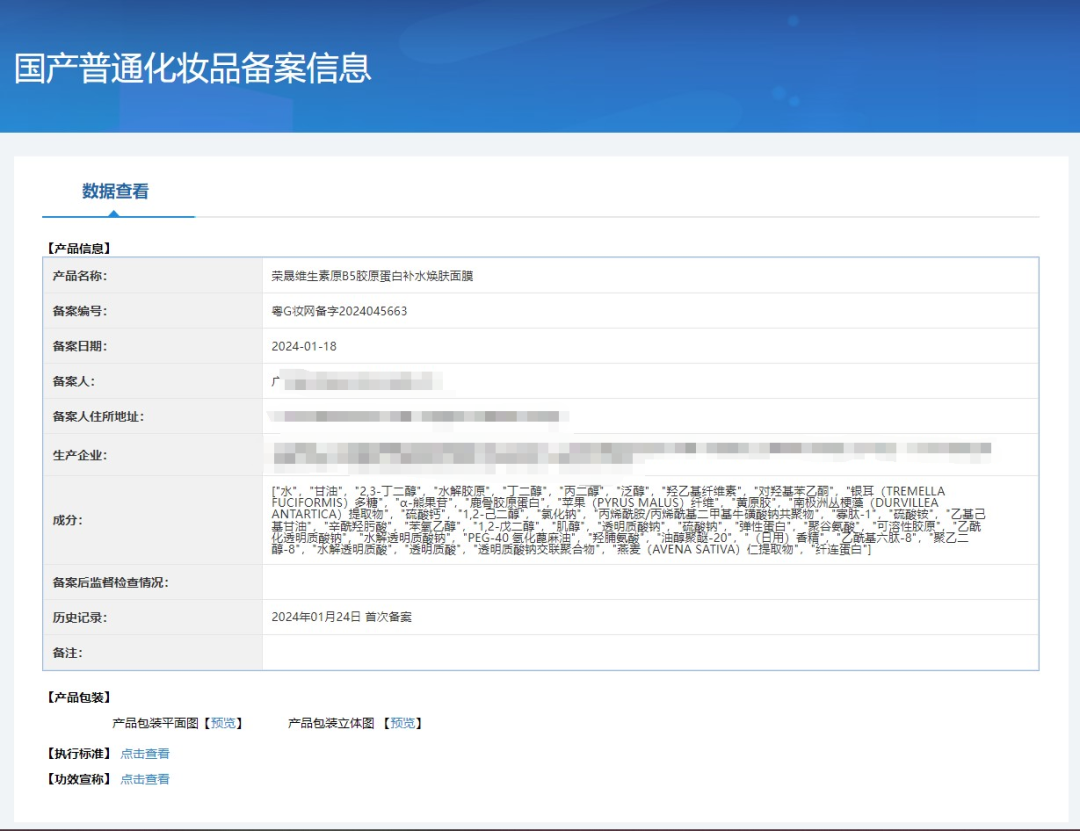This screenshot has height=831, width=1080.
Task: Select the product name value text
Action: coord(372,275)
